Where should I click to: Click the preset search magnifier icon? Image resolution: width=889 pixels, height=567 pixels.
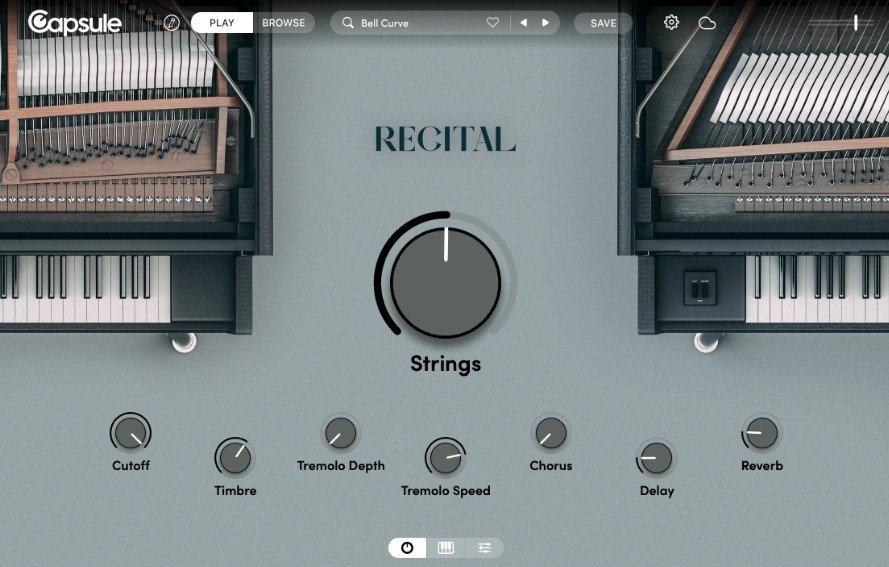348,23
